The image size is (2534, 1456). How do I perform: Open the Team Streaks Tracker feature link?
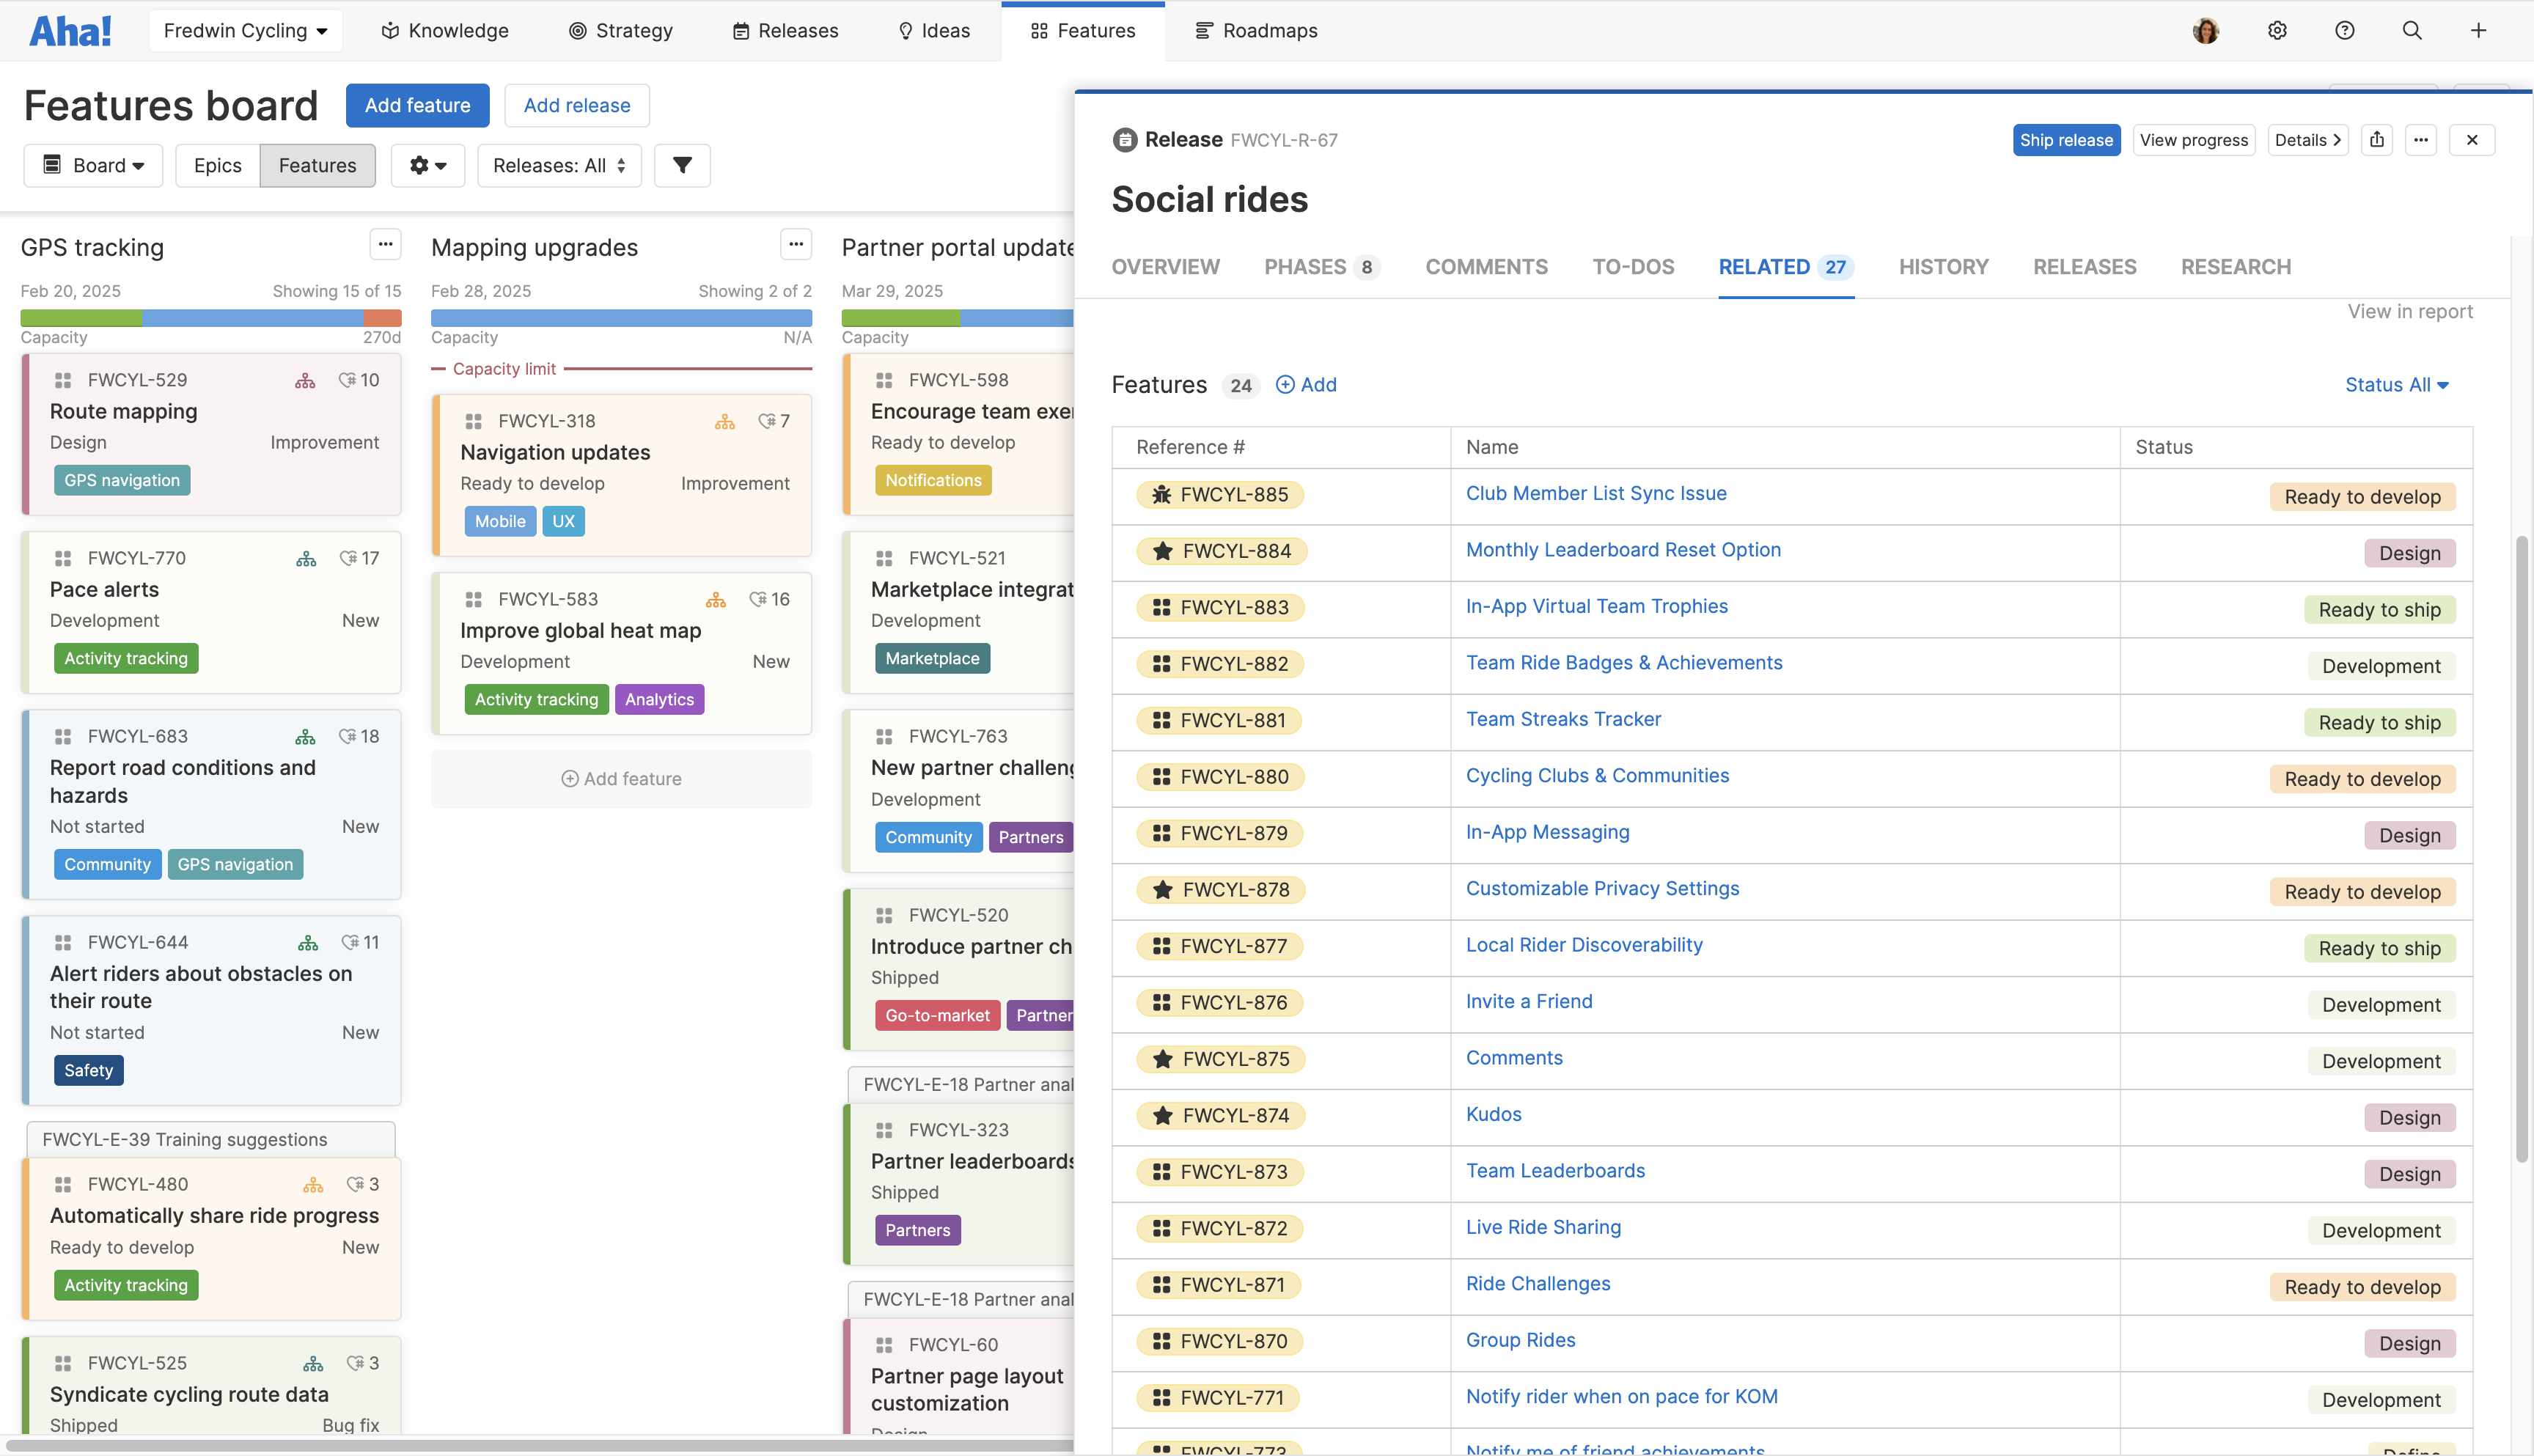click(1563, 719)
